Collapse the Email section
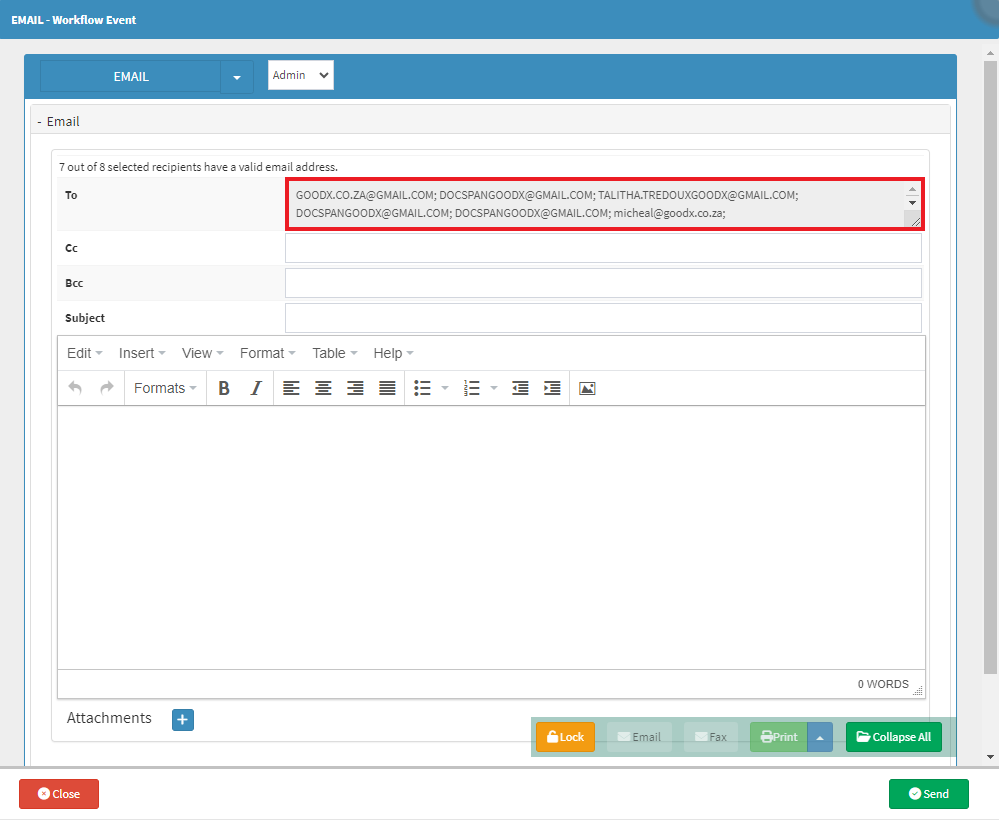 (40, 121)
